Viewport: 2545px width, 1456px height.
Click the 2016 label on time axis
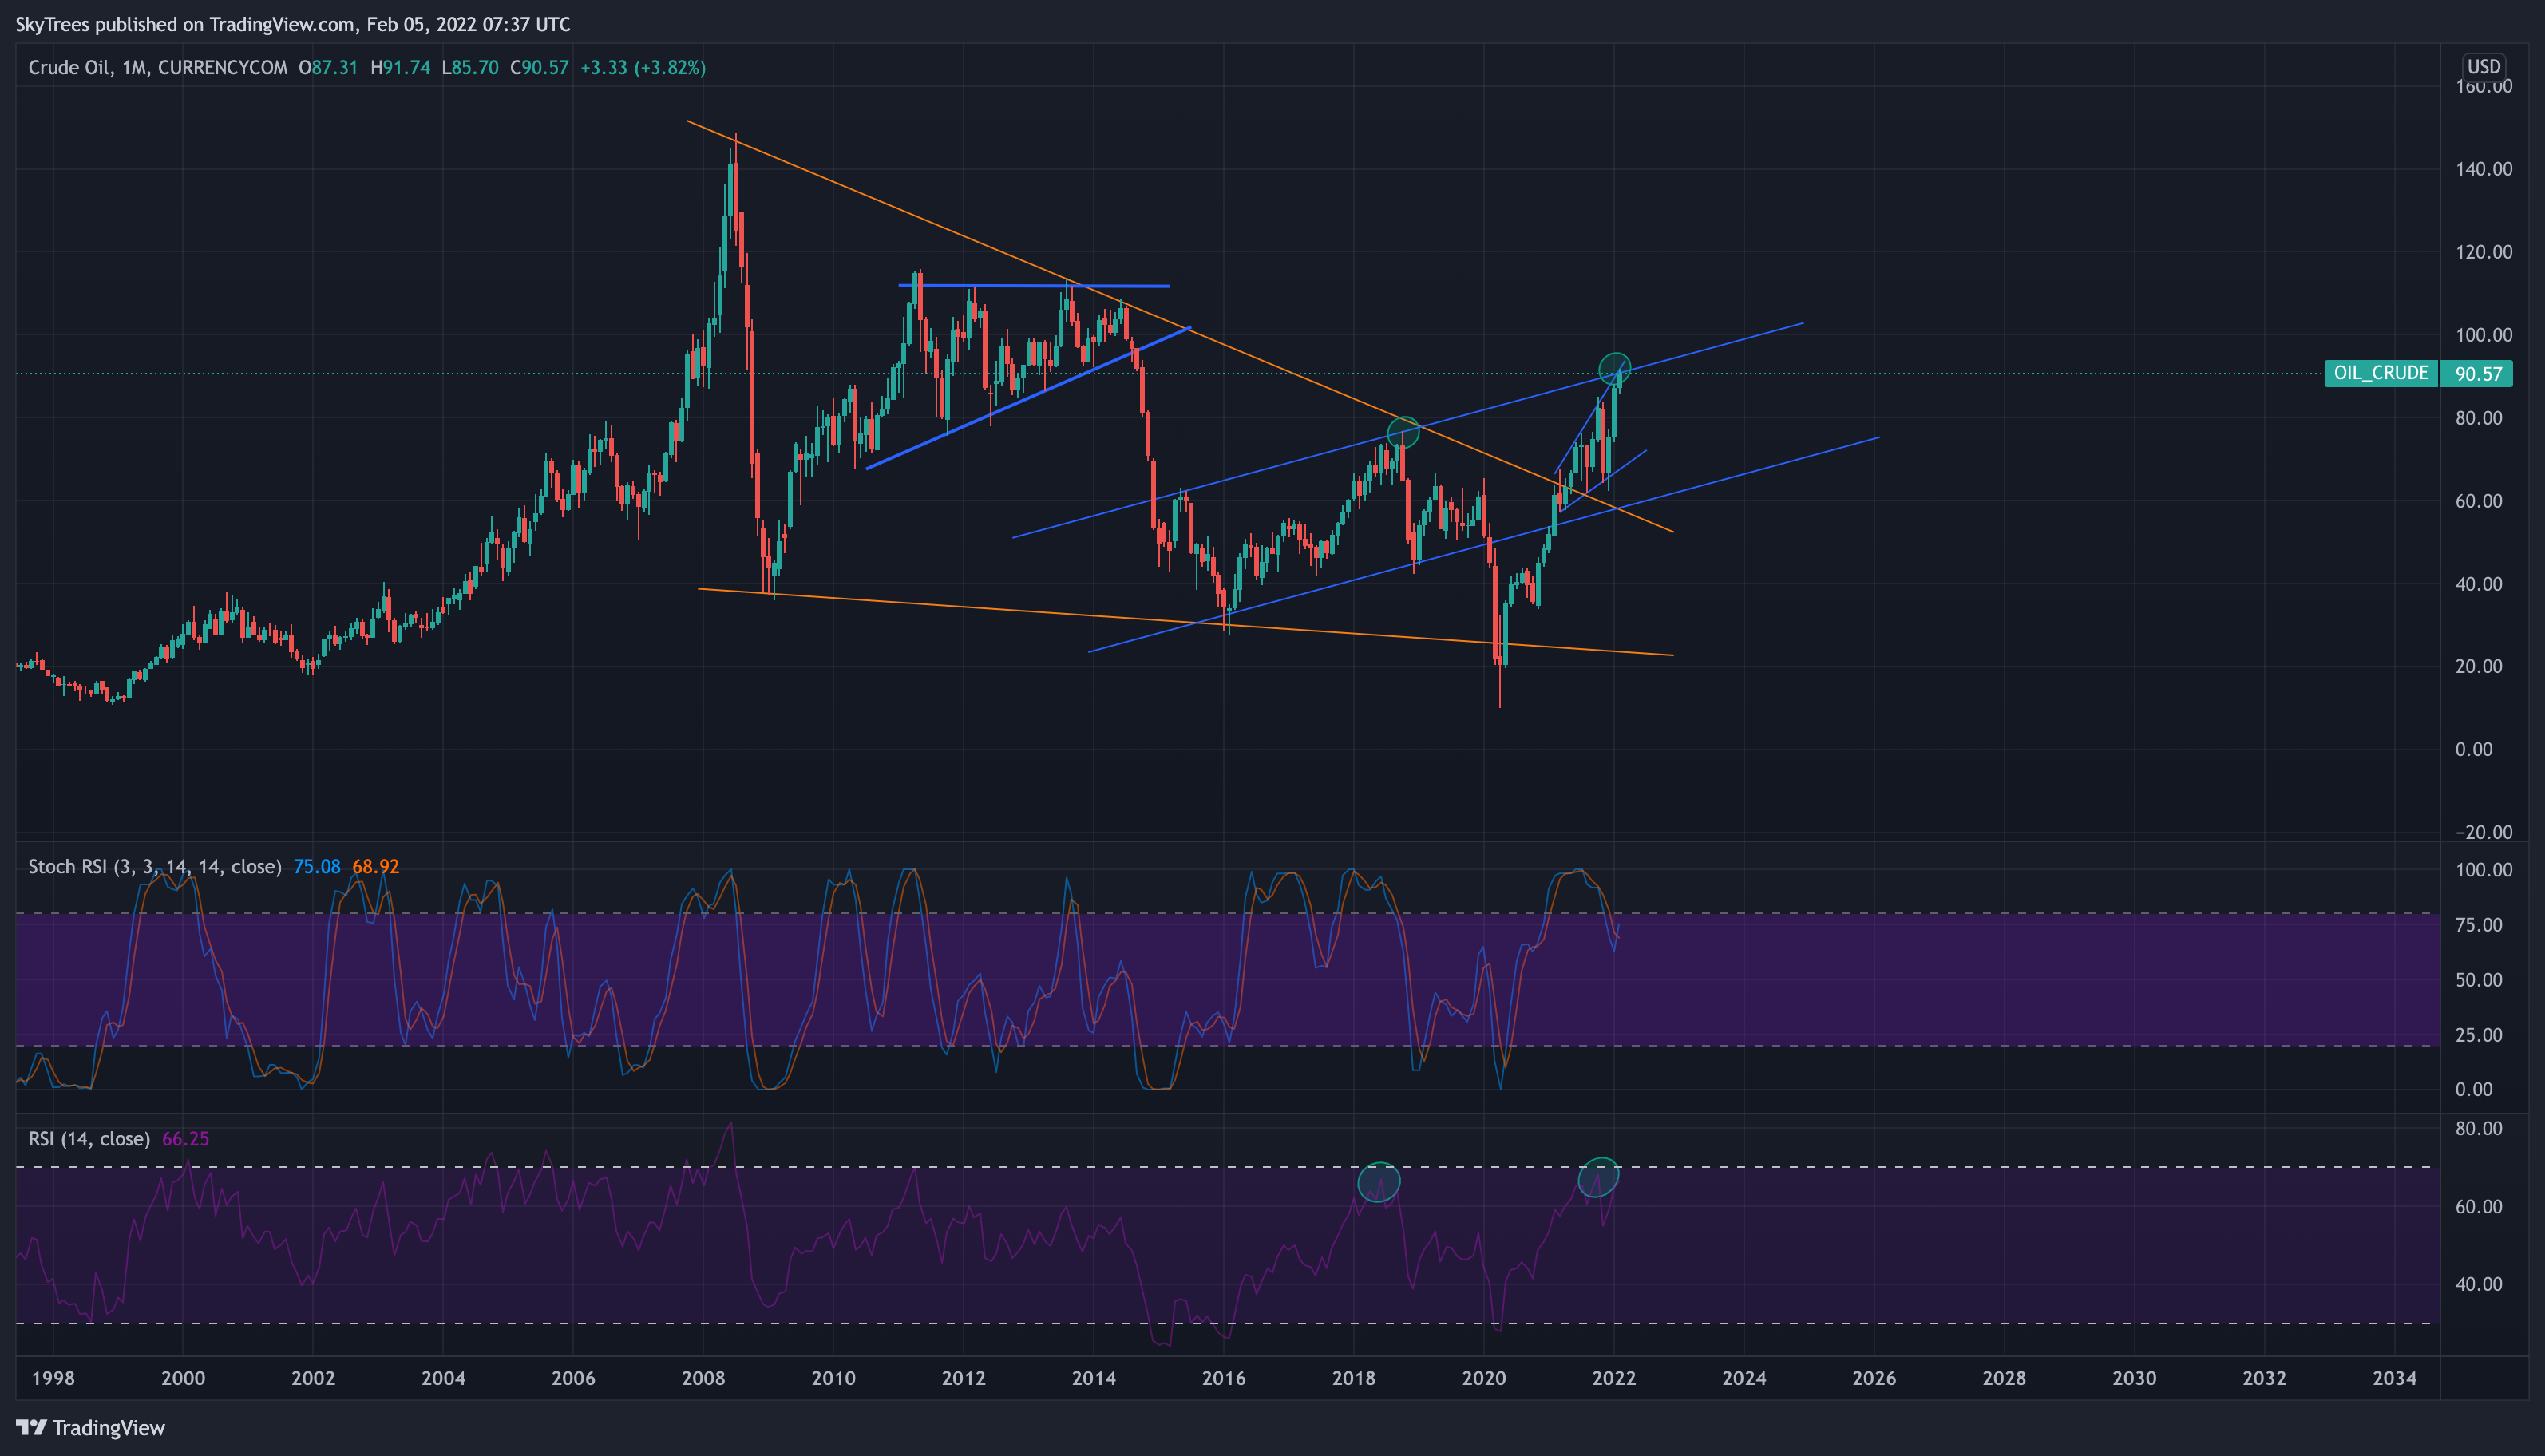coord(1224,1378)
